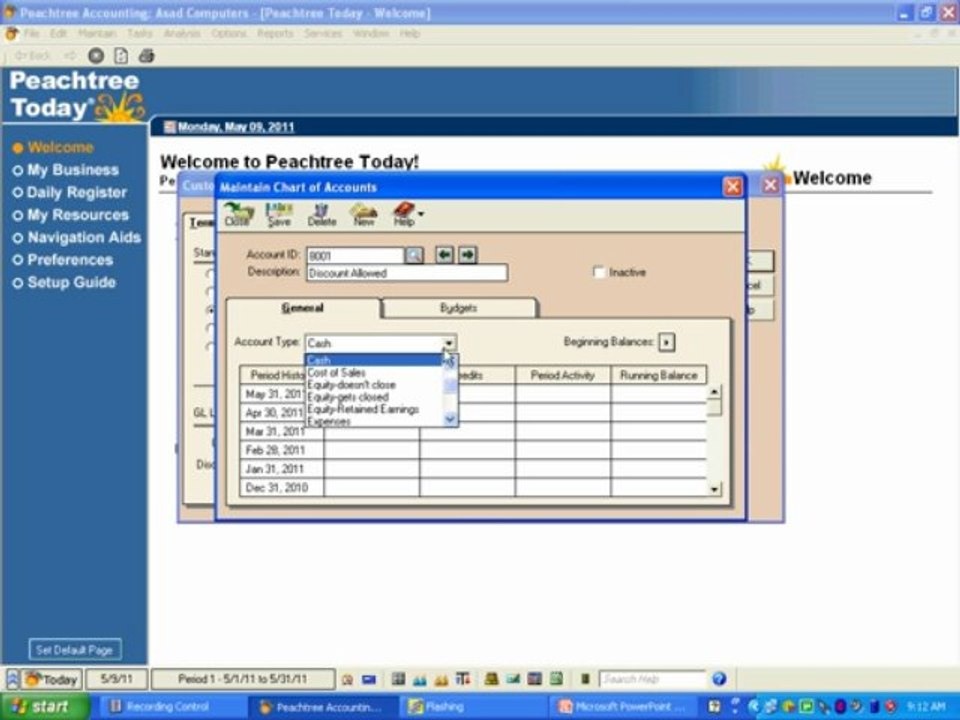This screenshot has width=960, height=720.
Task: Open the Services menu
Action: (323, 33)
